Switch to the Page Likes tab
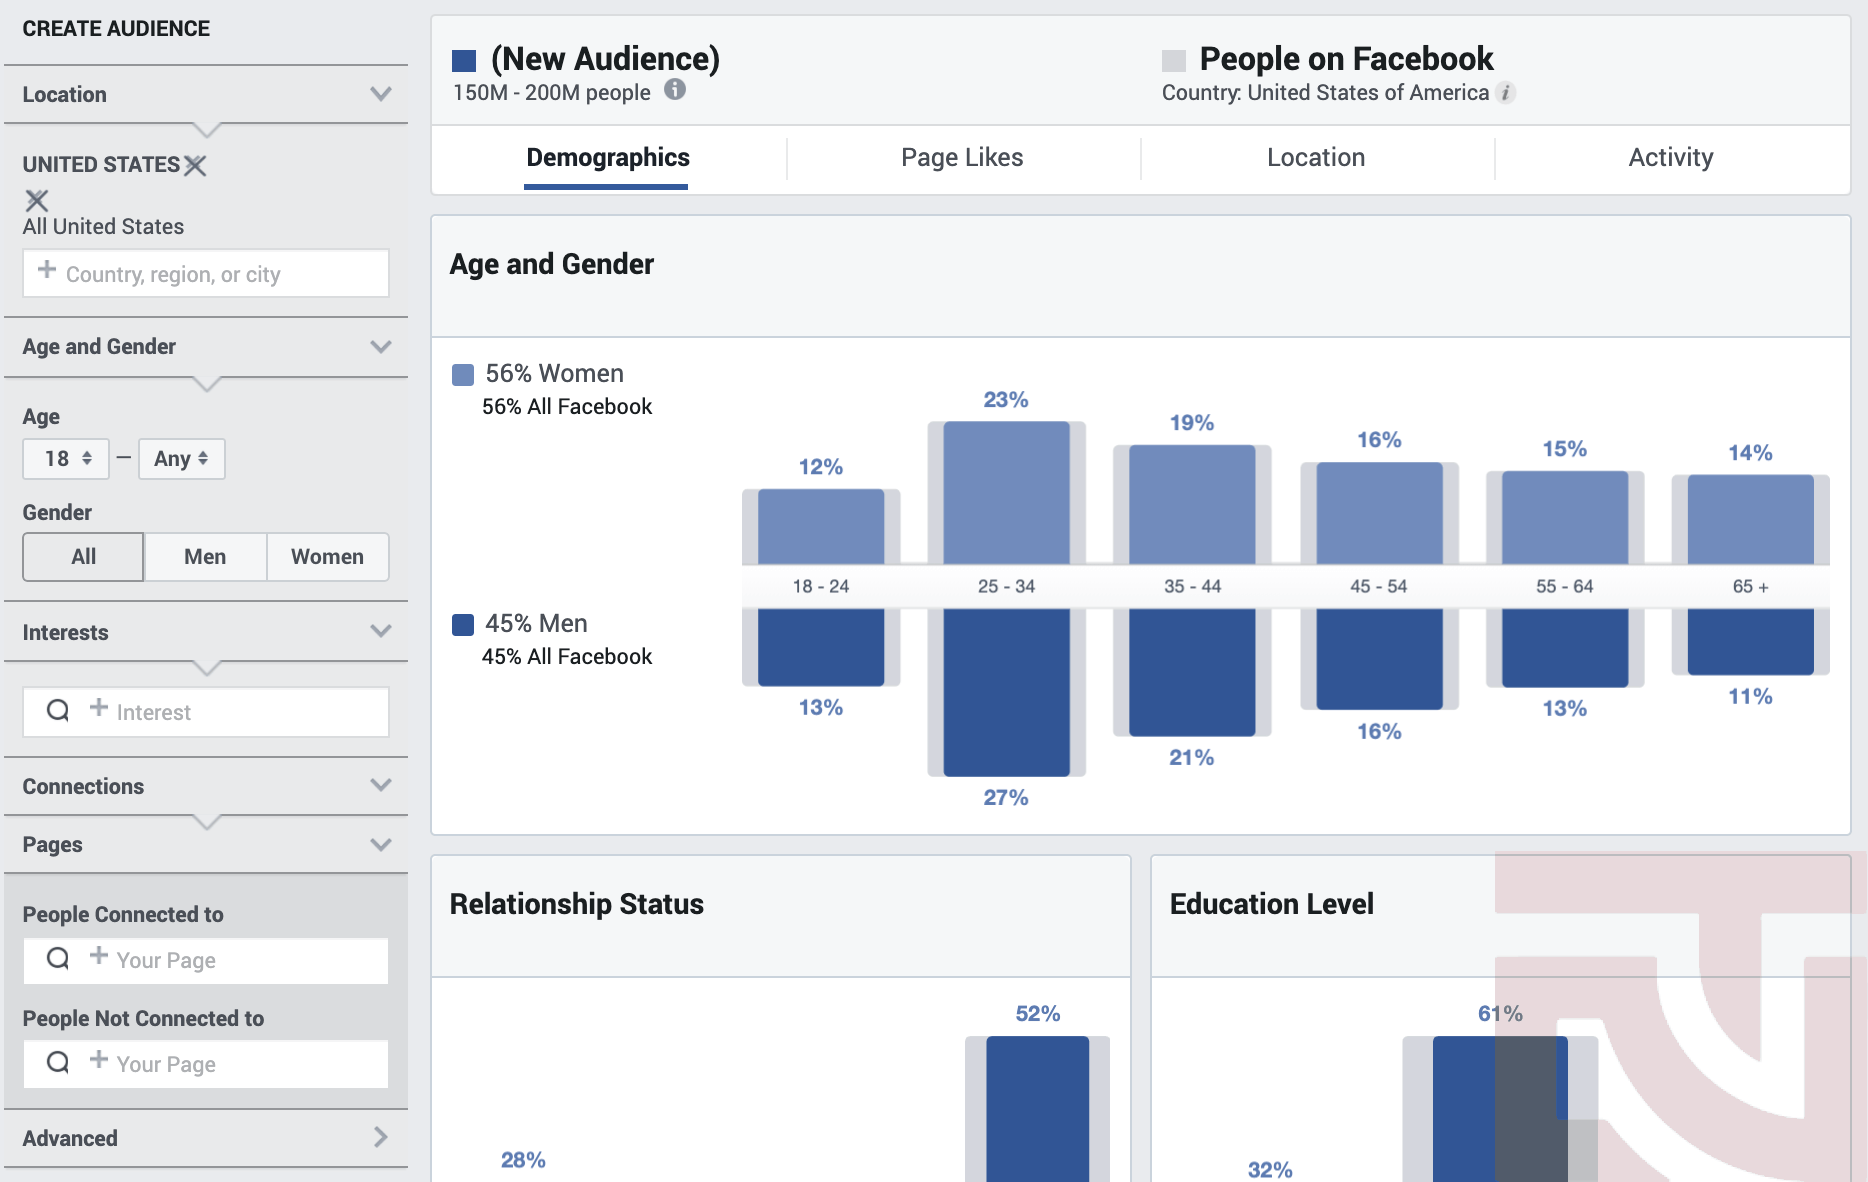1868x1182 pixels. tap(962, 158)
